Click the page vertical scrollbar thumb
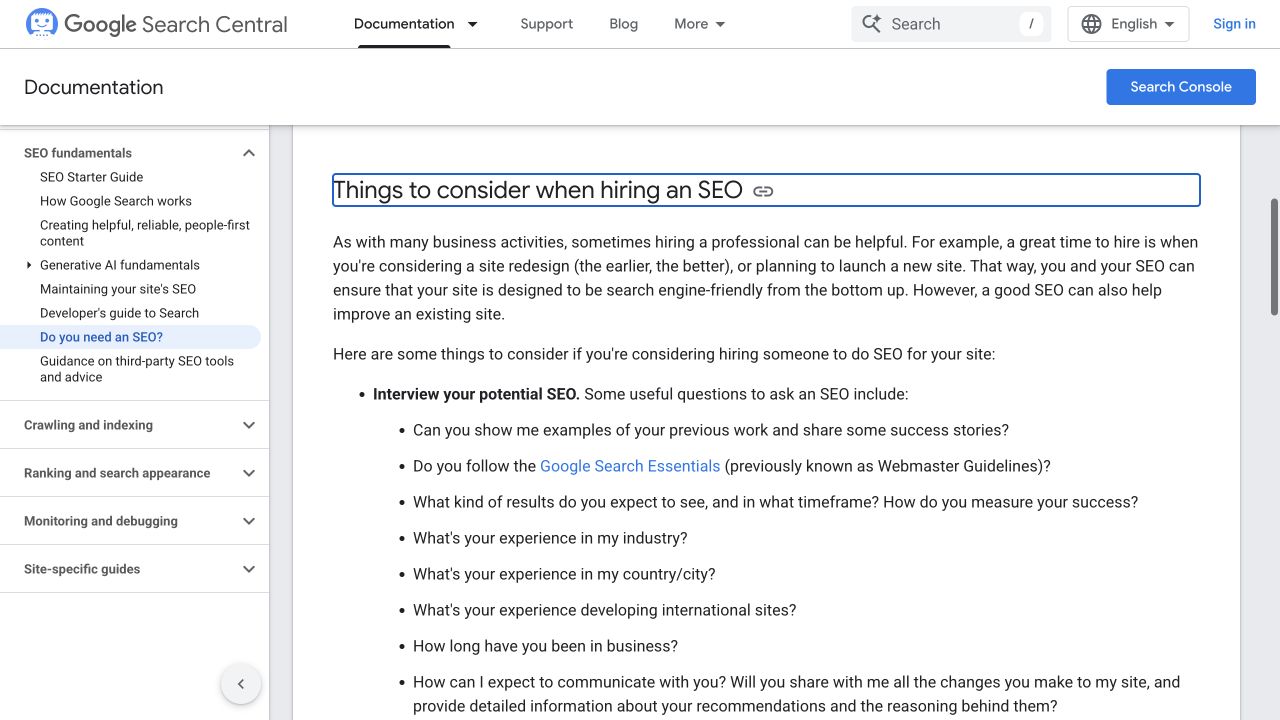The width and height of the screenshot is (1280, 720). (1274, 257)
